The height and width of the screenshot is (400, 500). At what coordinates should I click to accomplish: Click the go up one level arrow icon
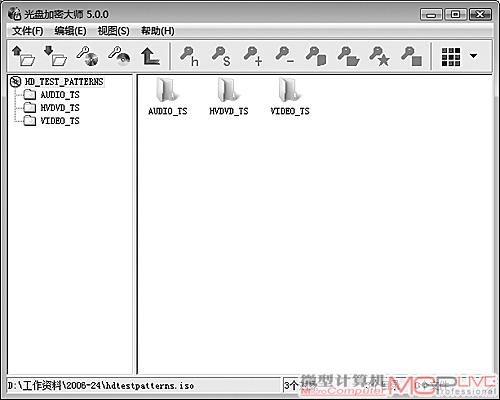coord(150,56)
